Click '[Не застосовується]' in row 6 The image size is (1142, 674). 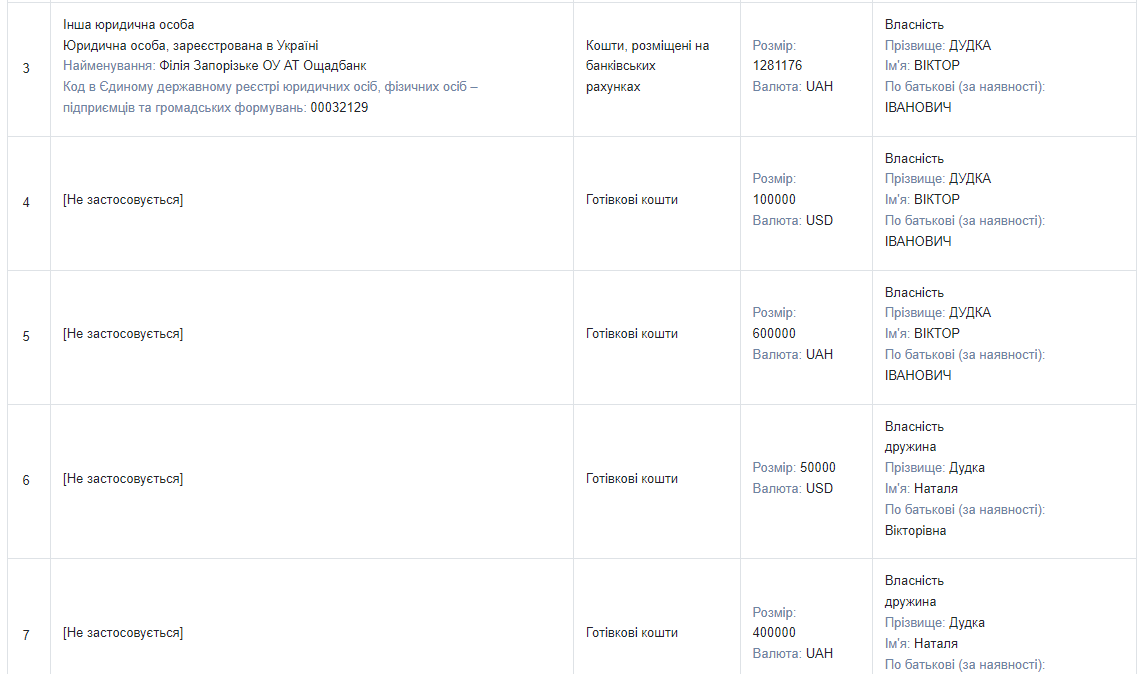[123, 479]
